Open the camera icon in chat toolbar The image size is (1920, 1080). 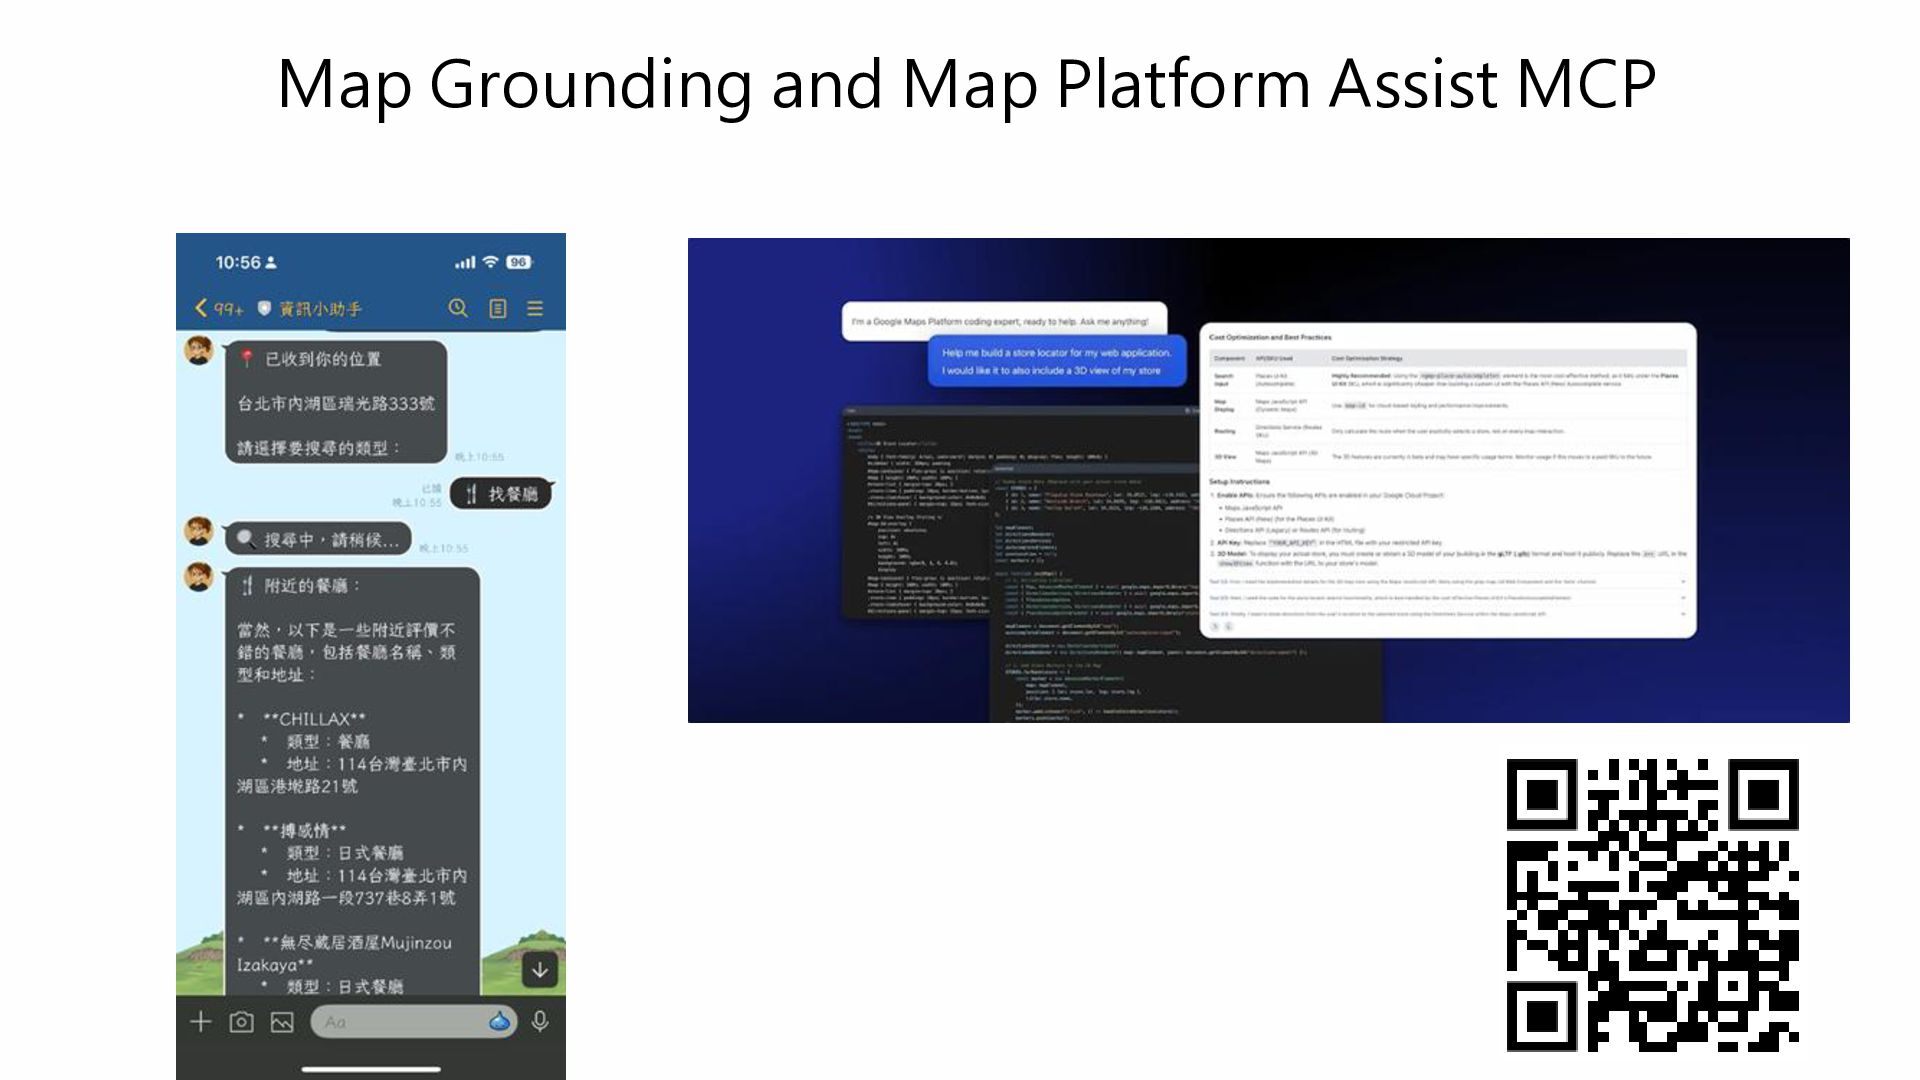(241, 1022)
